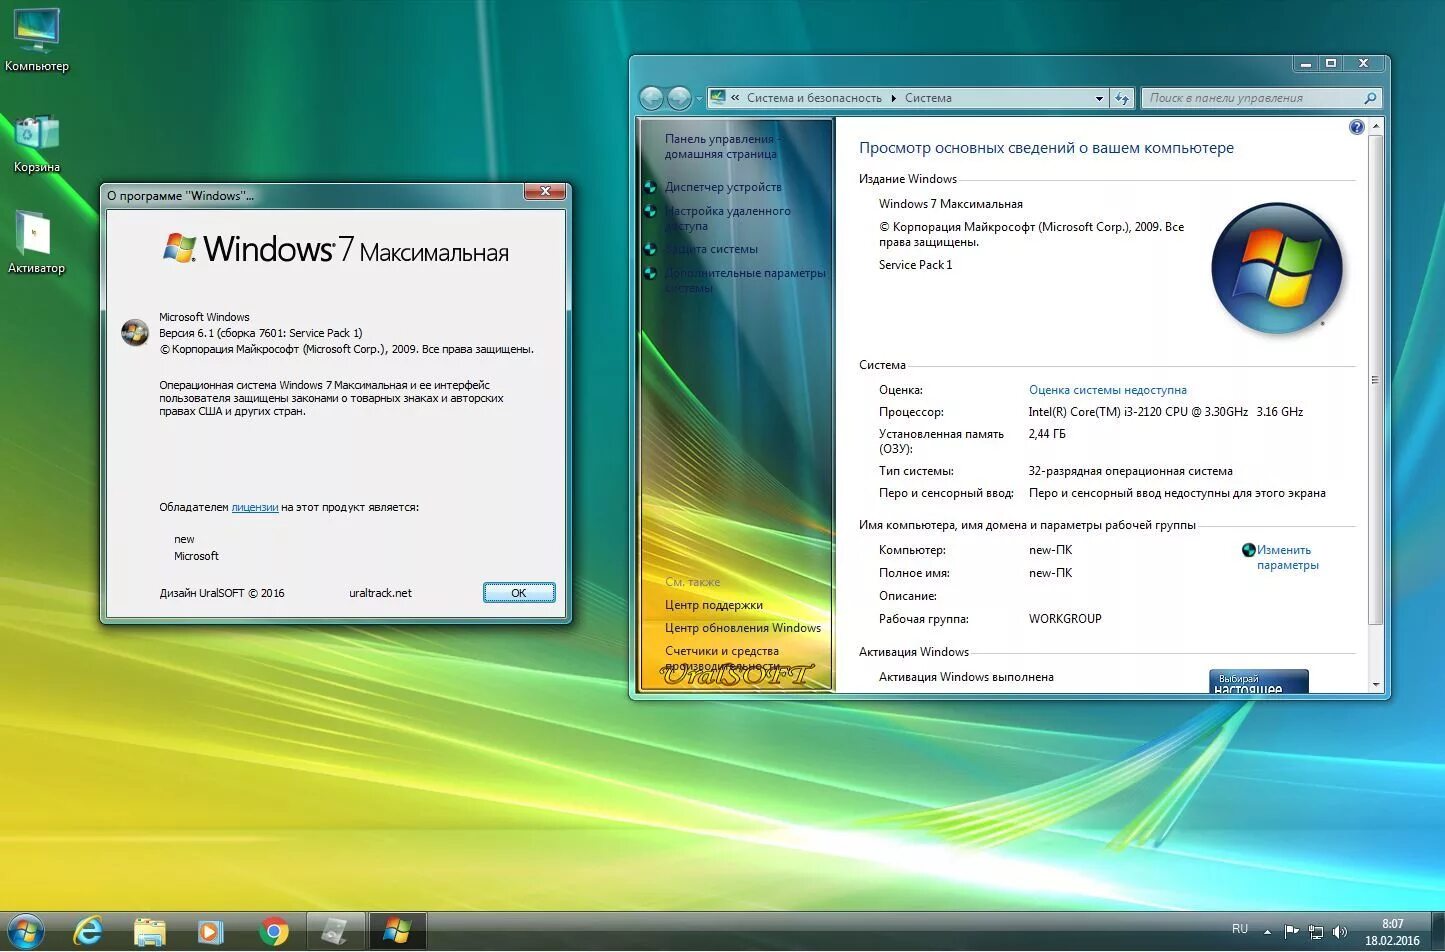Viewport: 1445px width, 952px height.
Task: Open Windows Explorer folder on taskbar
Action: (x=150, y=931)
